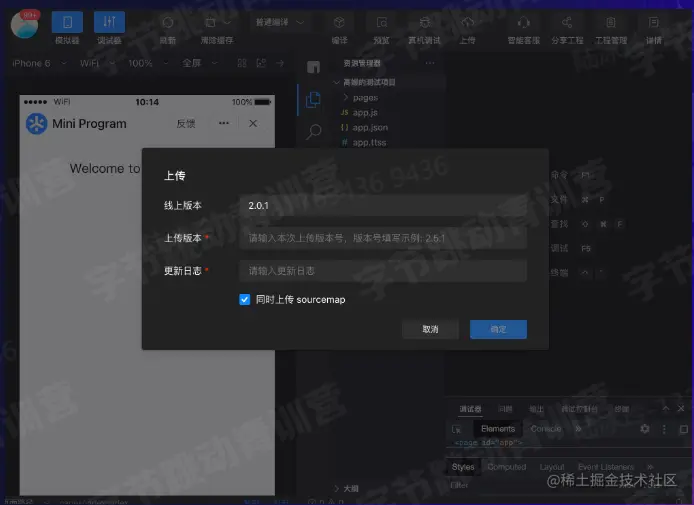
Task: Click the 预览 preview icon
Action: [x=382, y=22]
